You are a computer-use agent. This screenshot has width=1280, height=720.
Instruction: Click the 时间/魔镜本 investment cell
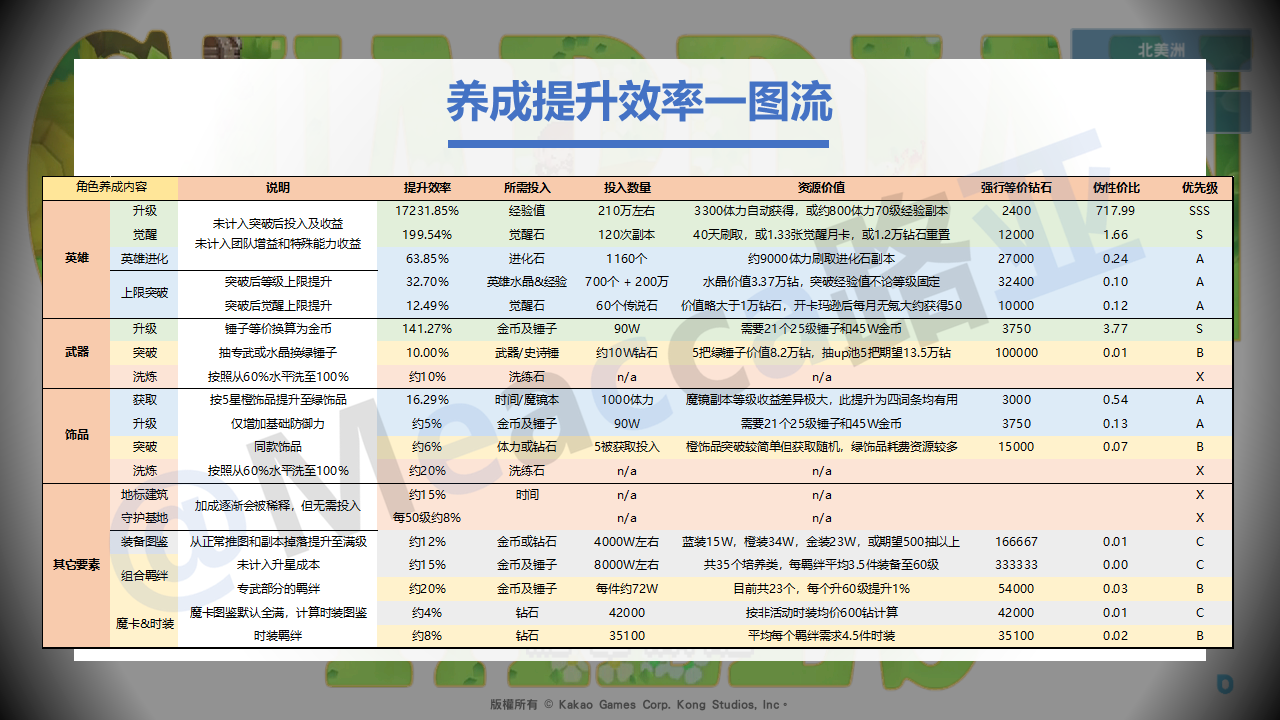coord(527,399)
